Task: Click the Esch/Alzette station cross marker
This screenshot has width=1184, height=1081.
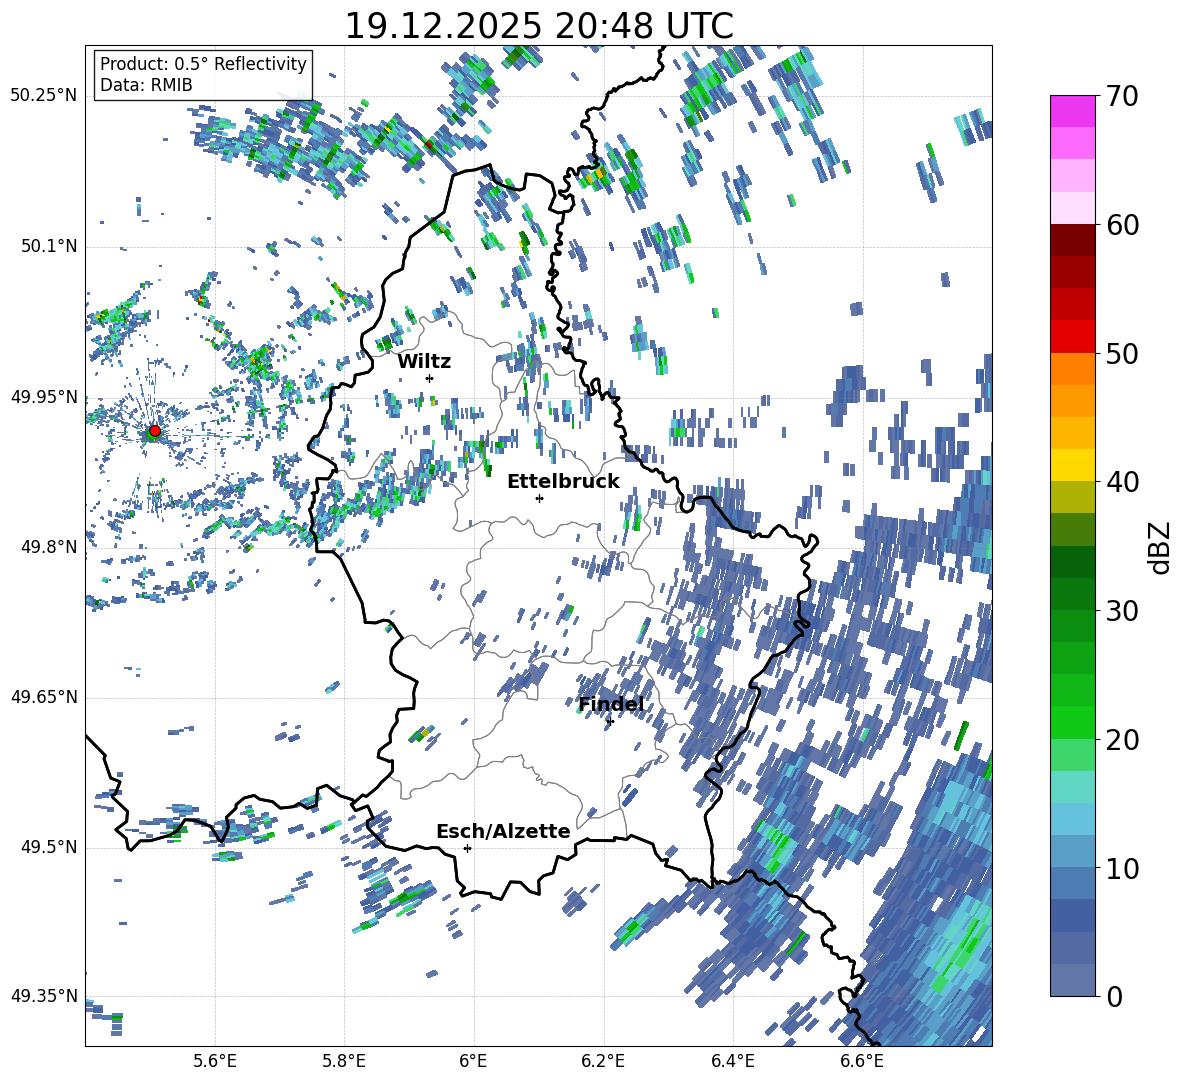Action: [467, 848]
